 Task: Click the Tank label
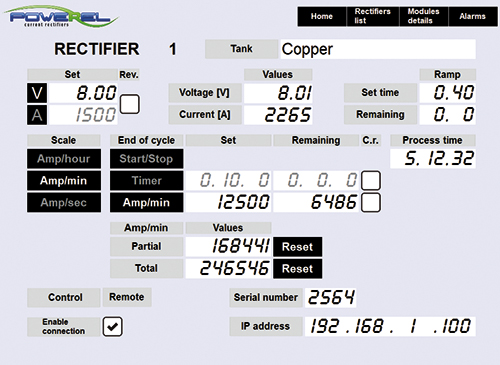click(x=242, y=49)
